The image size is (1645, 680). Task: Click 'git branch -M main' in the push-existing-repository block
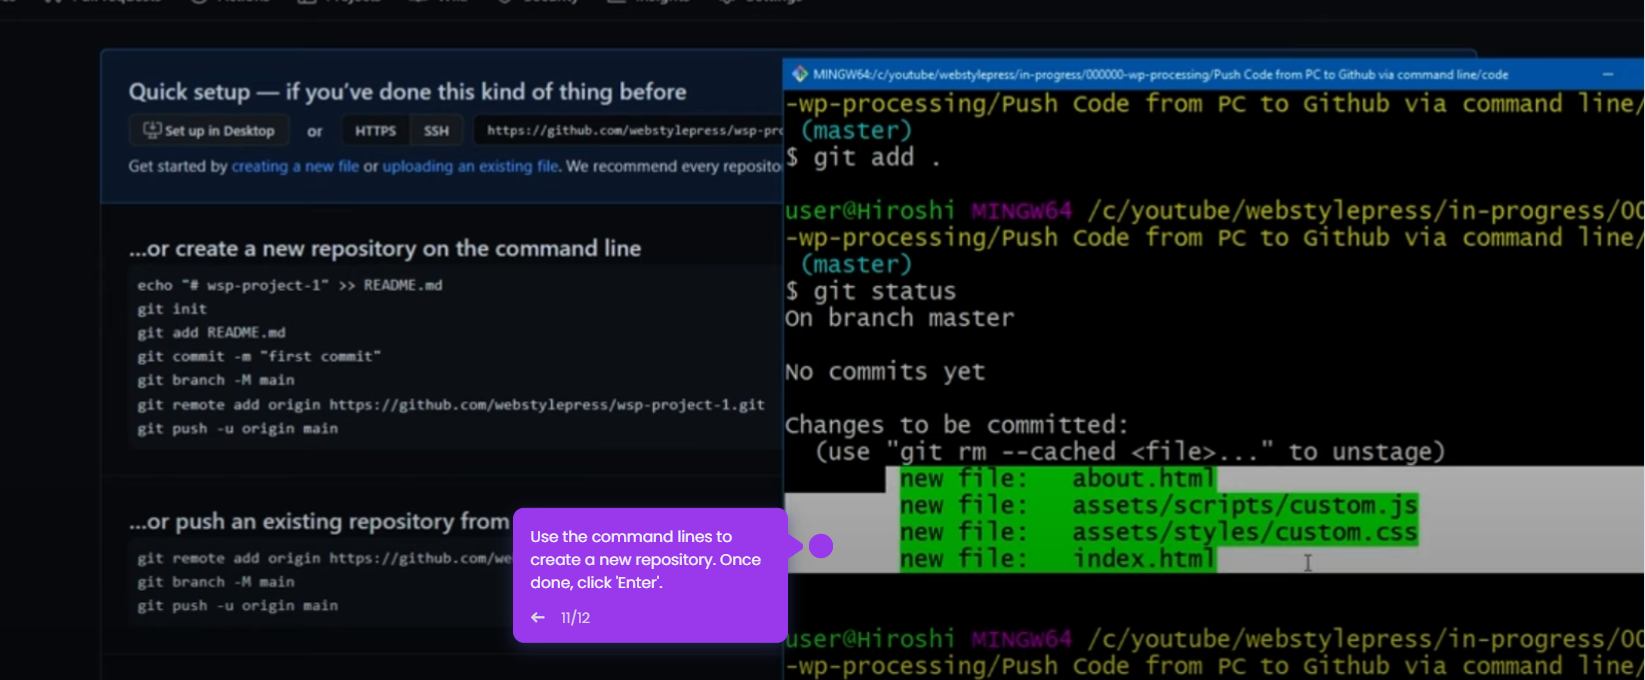(x=216, y=582)
